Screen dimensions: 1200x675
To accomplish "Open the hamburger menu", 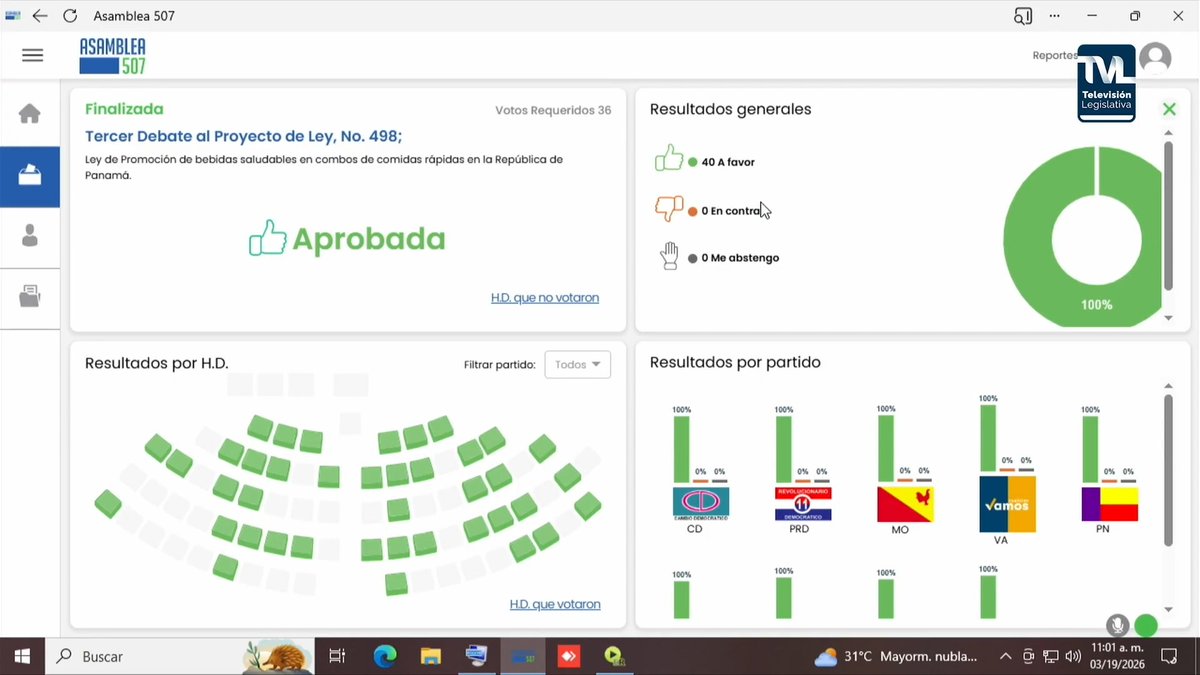I will click(33, 55).
